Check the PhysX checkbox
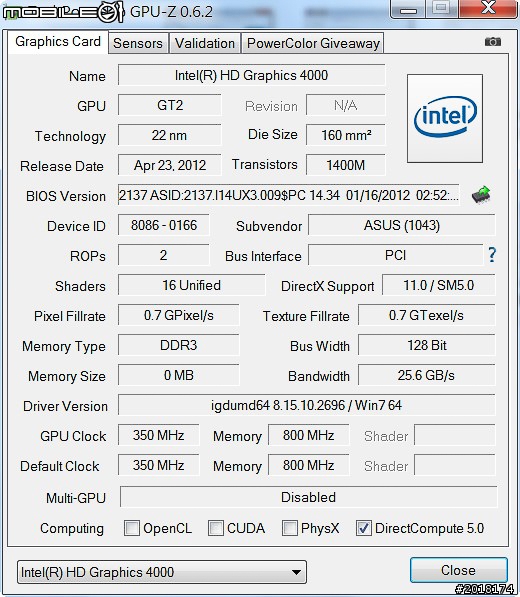The height and width of the screenshot is (597, 520). [289, 528]
